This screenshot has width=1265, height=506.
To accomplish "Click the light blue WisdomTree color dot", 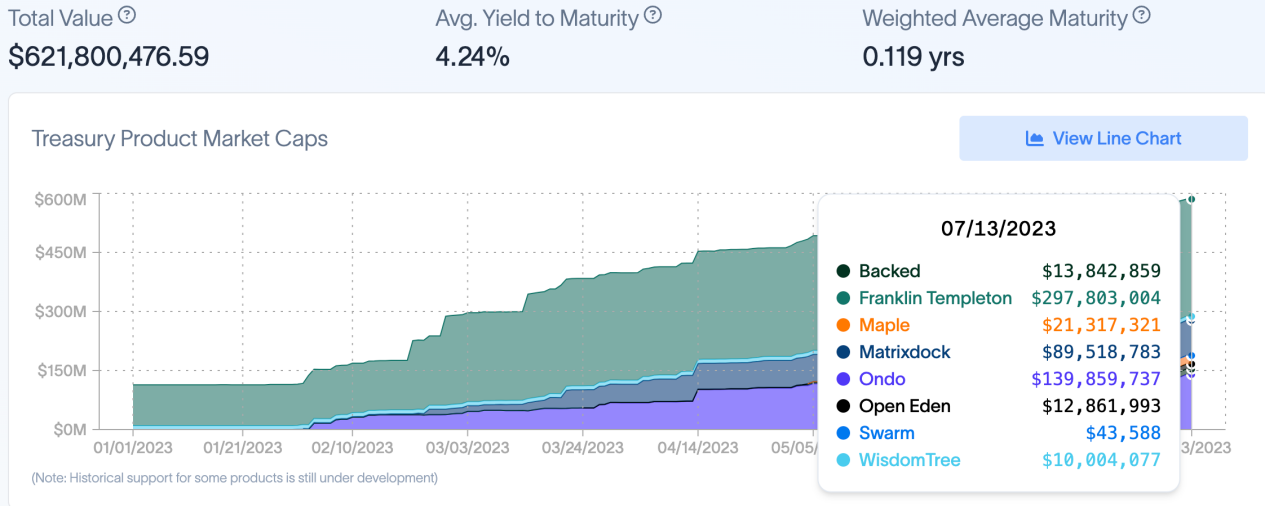I will 843,460.
